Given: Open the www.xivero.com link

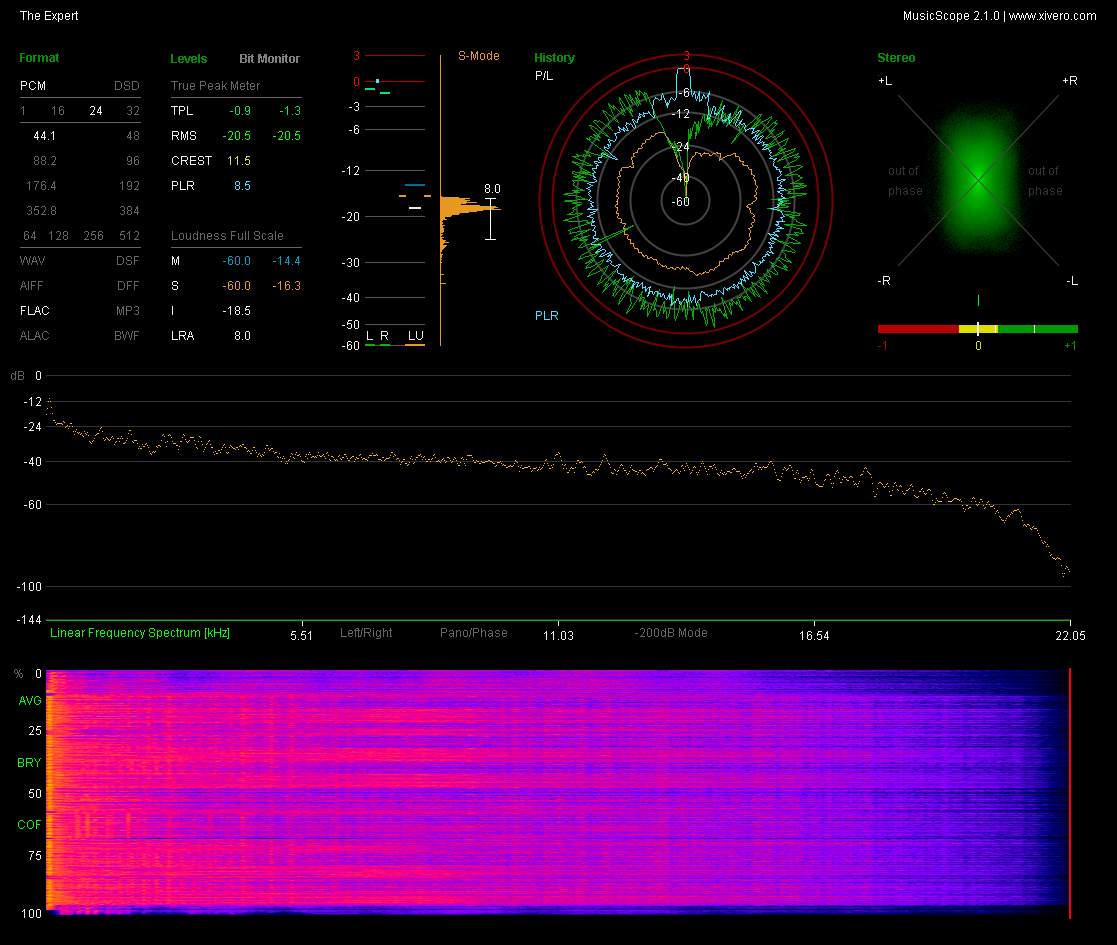Looking at the screenshot, I should point(1052,16).
